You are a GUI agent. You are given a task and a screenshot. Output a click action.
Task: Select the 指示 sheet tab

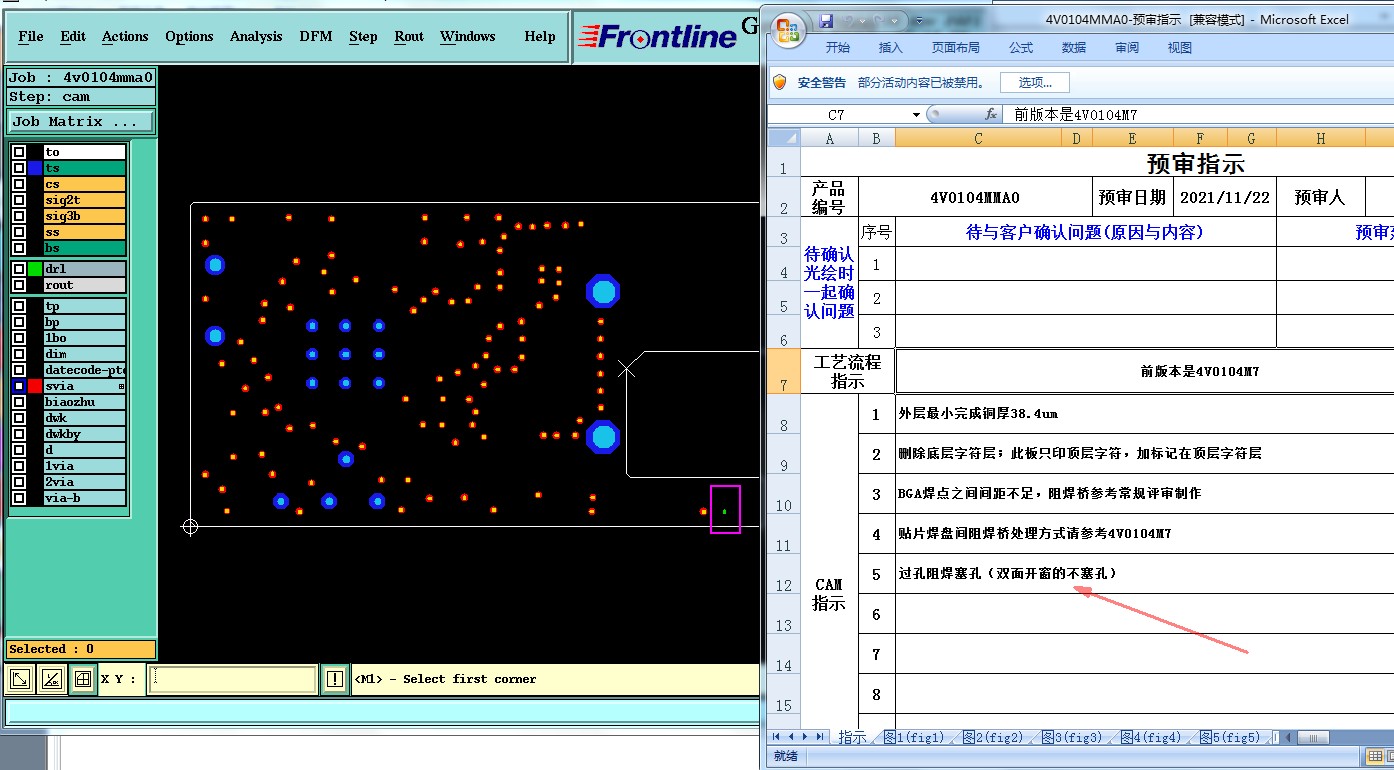point(852,738)
